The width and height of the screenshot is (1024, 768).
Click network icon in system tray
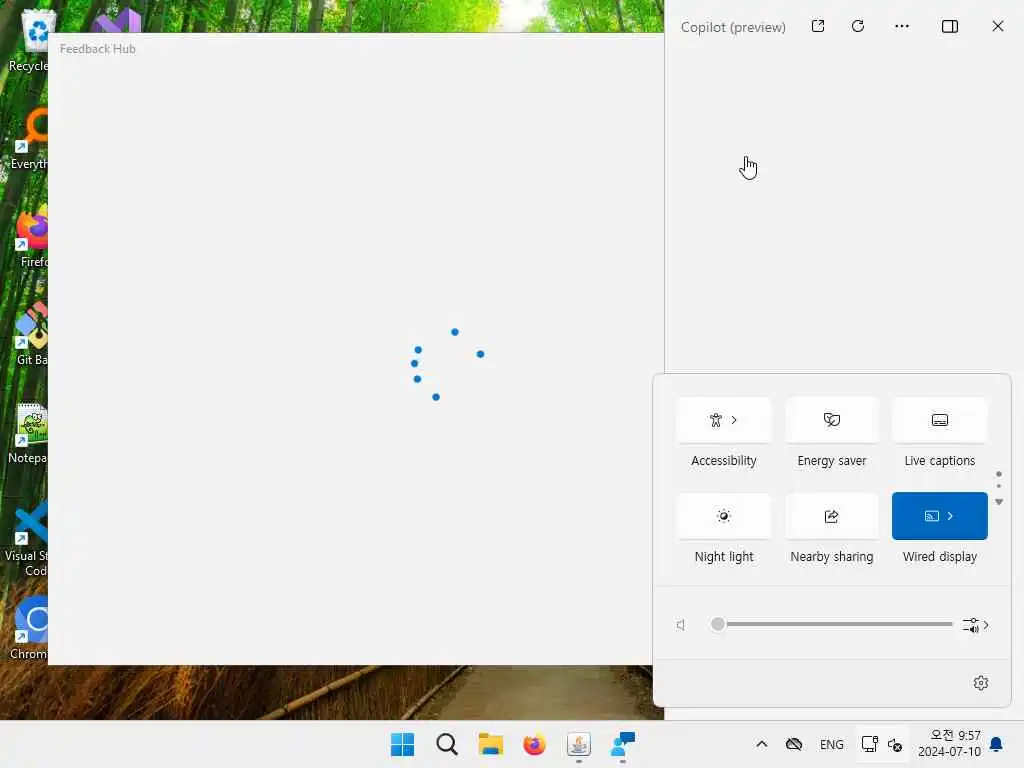point(869,744)
